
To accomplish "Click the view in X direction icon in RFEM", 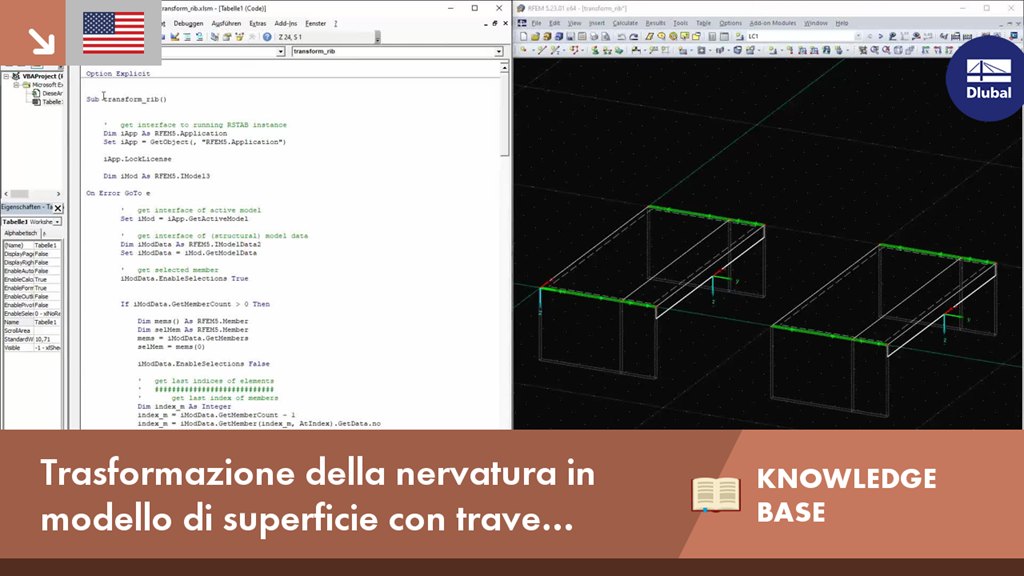I will 926,50.
